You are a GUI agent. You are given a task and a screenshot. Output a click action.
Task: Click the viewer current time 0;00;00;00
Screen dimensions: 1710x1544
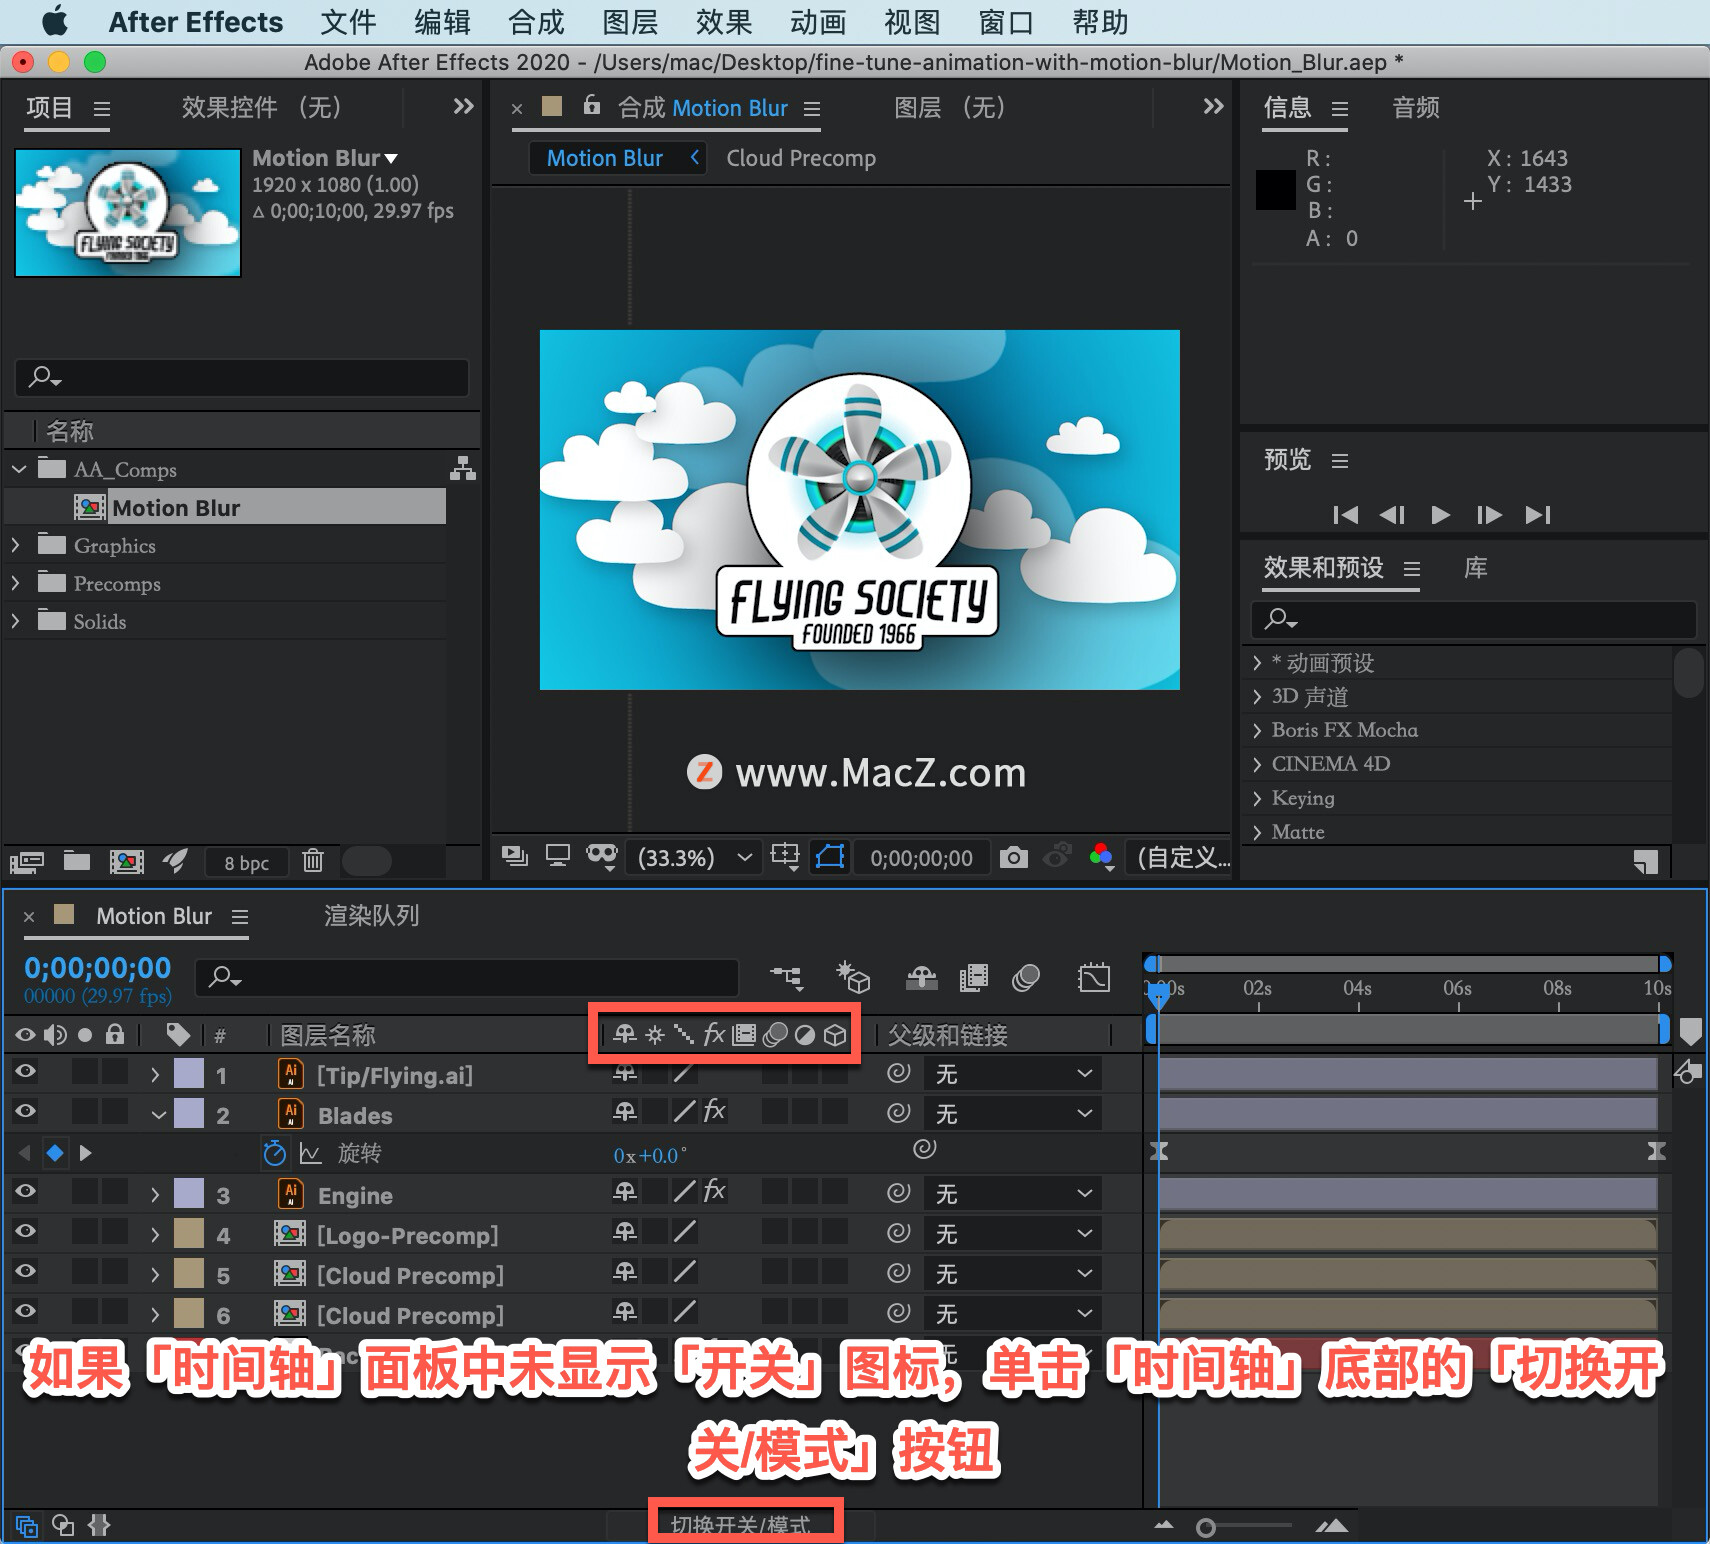pyautogui.click(x=921, y=858)
